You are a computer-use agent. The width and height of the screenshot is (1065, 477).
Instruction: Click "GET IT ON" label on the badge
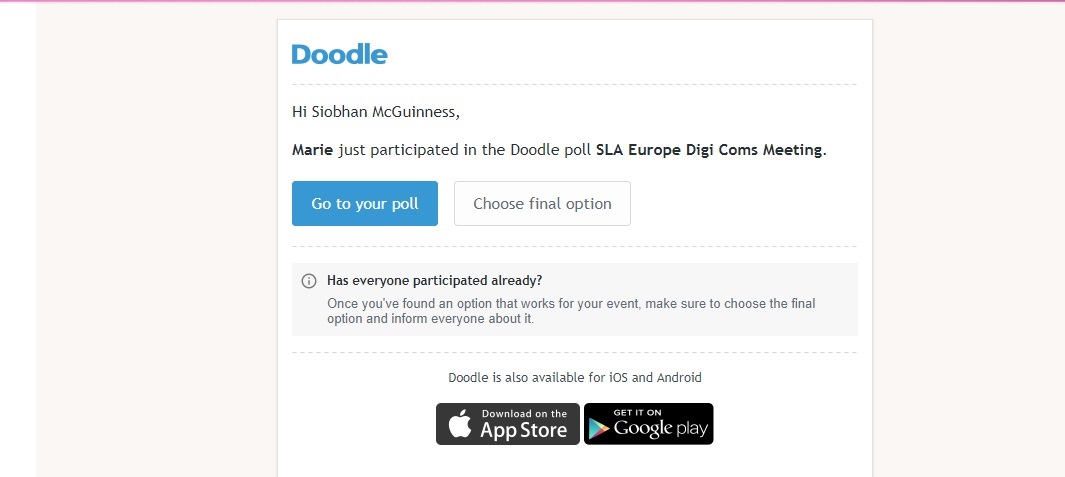tap(637, 412)
